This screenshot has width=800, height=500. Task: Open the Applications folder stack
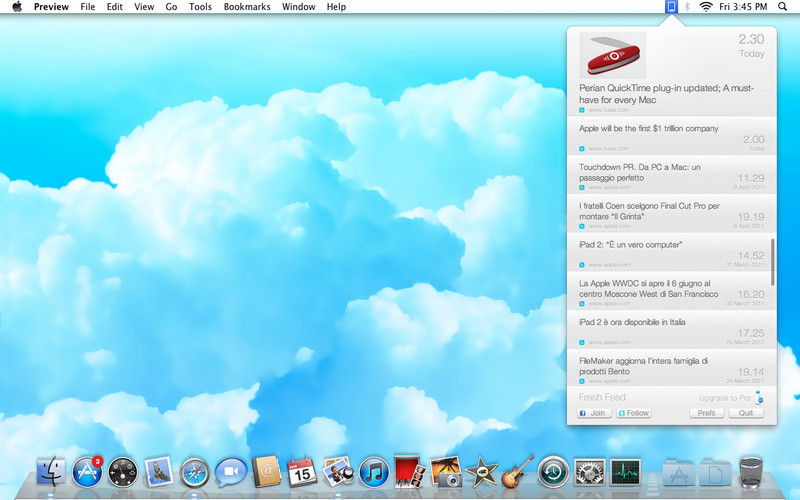pyautogui.click(x=678, y=472)
